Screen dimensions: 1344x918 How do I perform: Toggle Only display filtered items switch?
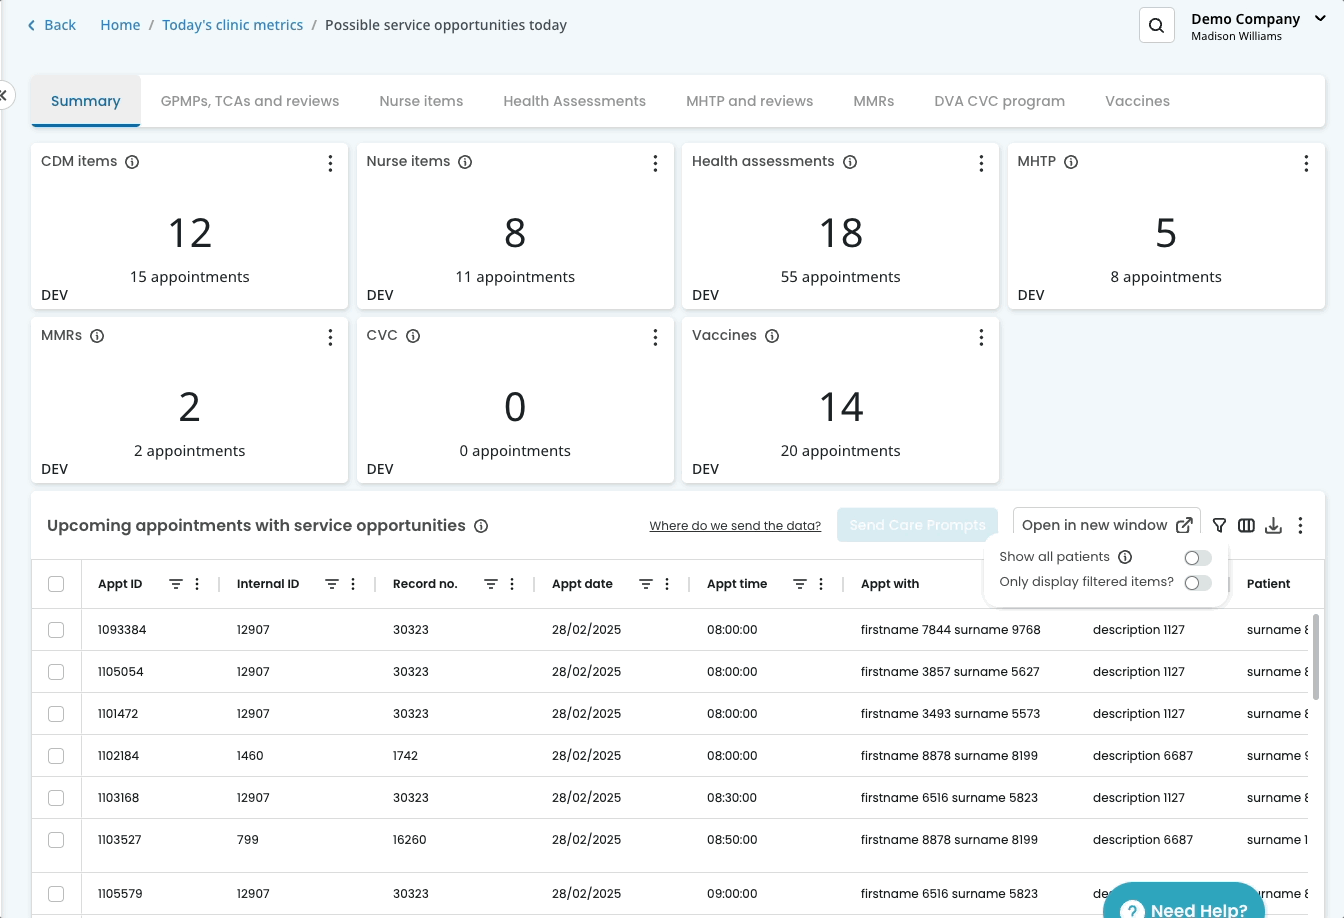click(1197, 583)
